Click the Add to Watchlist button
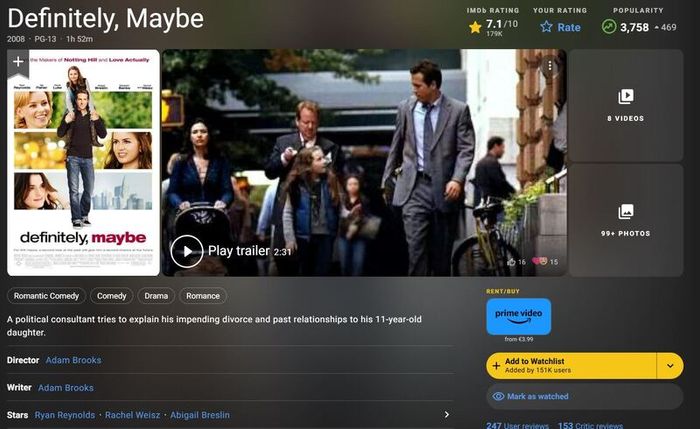700x429 pixels. [x=571, y=366]
